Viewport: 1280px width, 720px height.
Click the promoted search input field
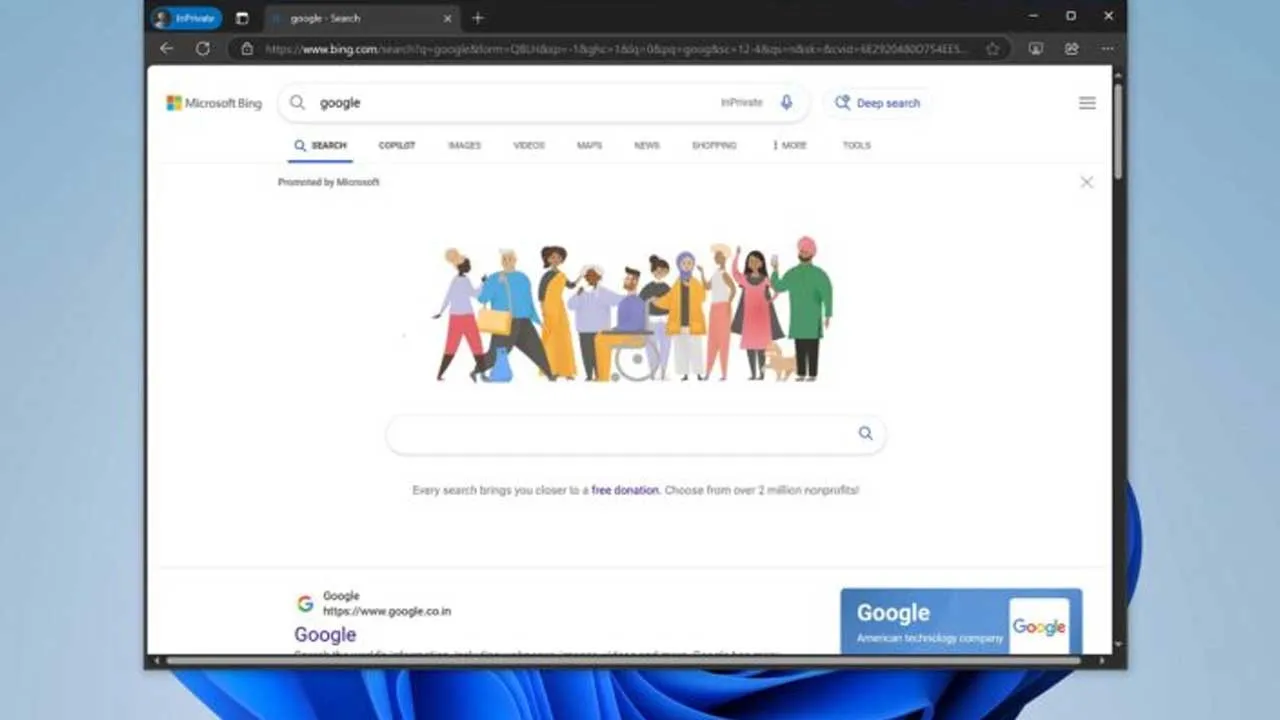pos(635,434)
